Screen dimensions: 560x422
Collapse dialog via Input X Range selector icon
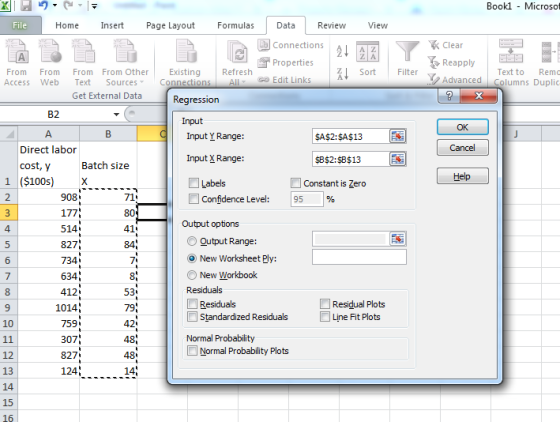point(398,159)
